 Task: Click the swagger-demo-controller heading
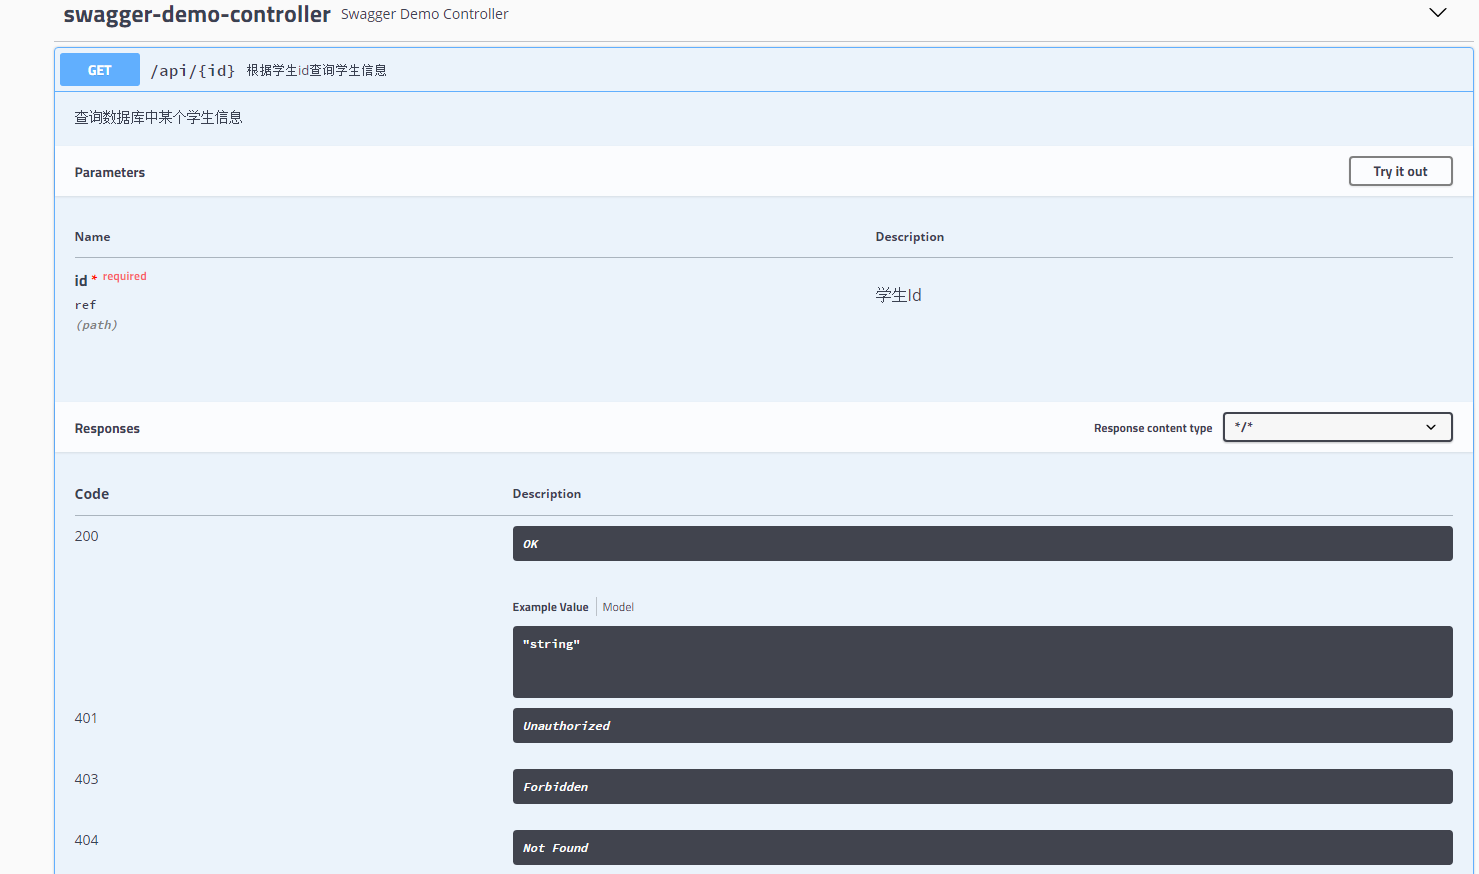(197, 14)
